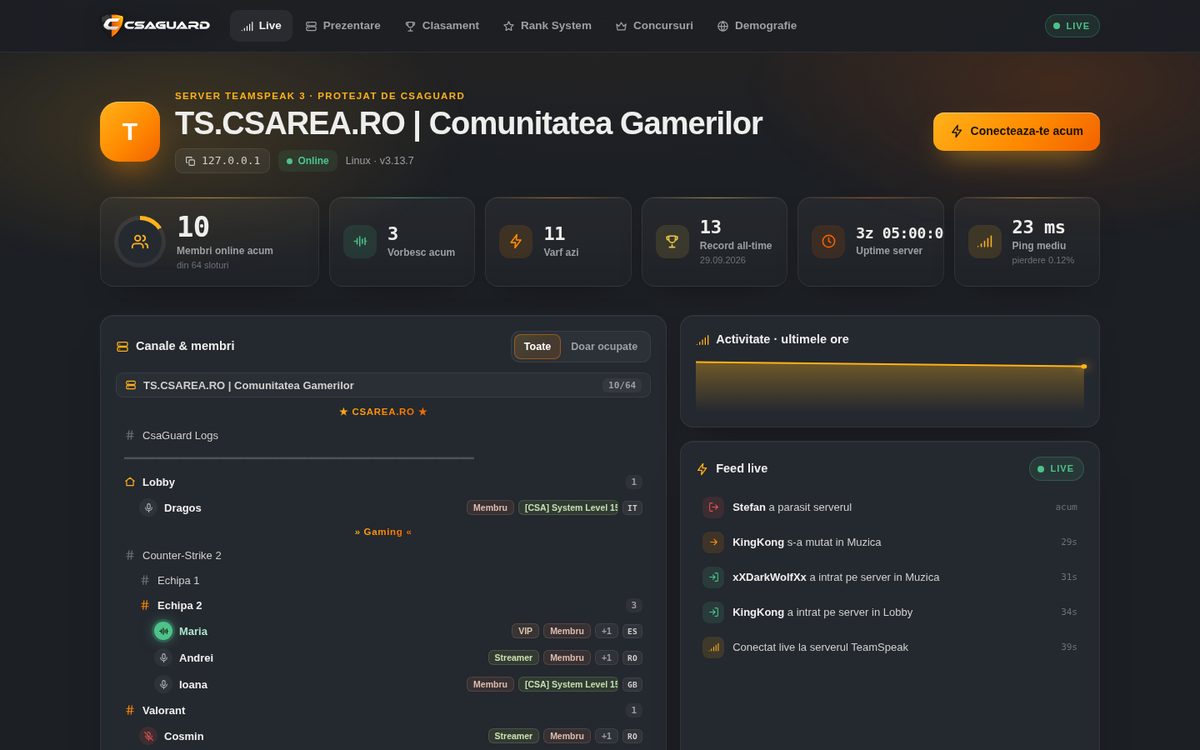Open the Concursuri tab

click(x=654, y=26)
